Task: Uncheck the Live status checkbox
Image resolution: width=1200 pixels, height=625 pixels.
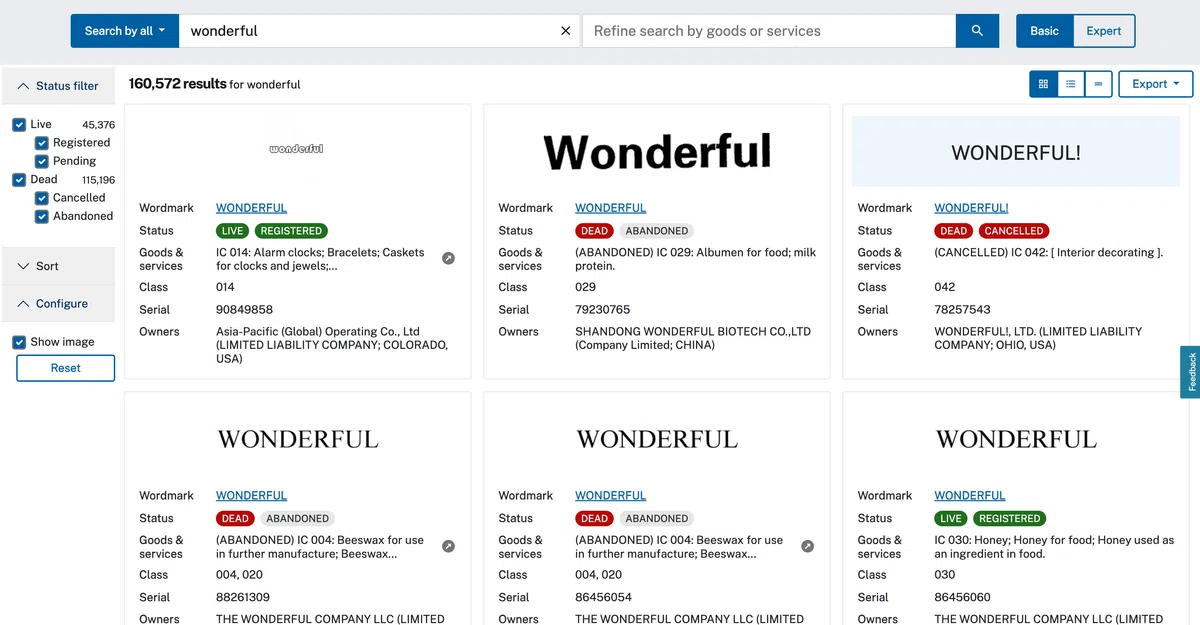Action: coord(19,125)
